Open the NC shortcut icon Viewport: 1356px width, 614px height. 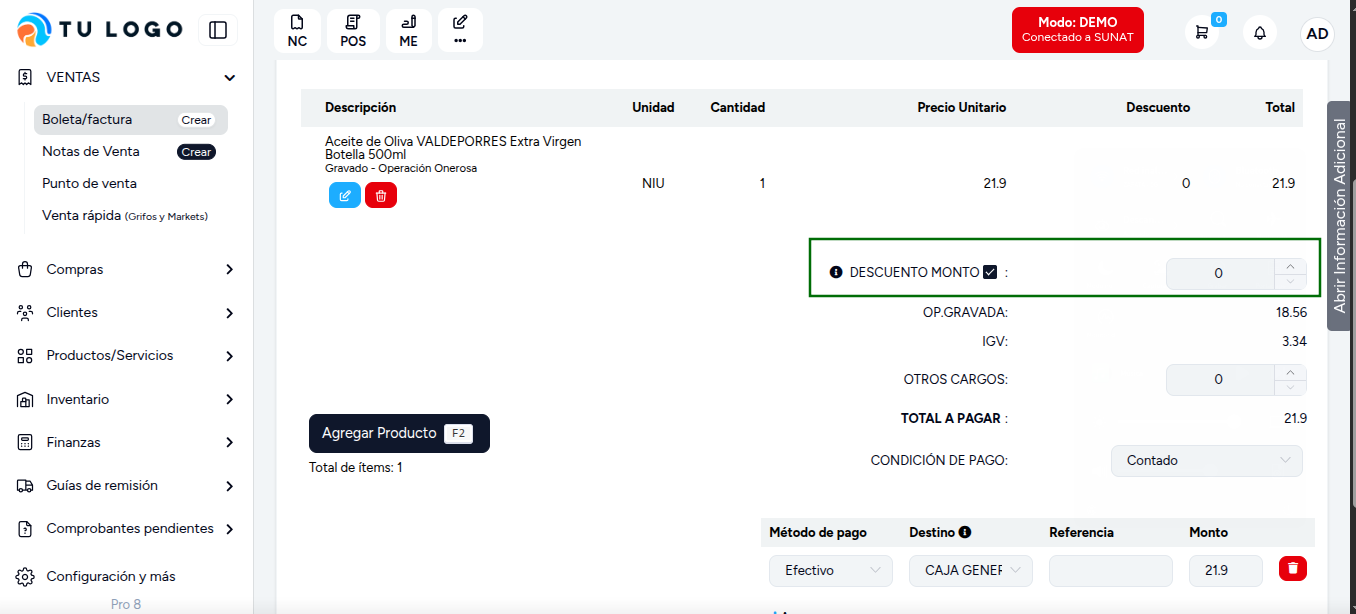297,31
